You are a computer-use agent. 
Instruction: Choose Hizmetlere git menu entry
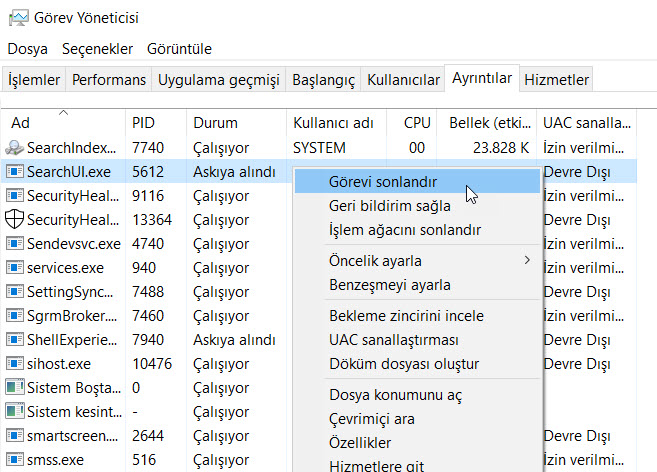click(x=417, y=464)
